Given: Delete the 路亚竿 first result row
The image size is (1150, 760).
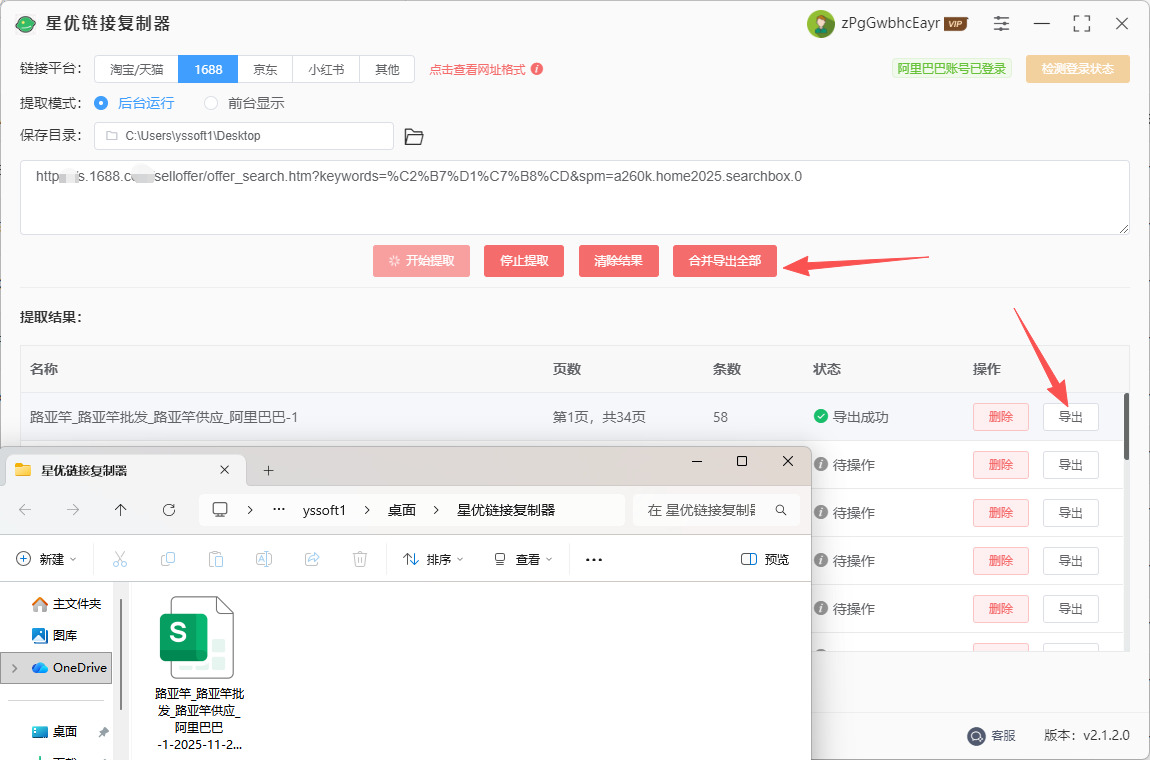Looking at the screenshot, I should 1000,417.
